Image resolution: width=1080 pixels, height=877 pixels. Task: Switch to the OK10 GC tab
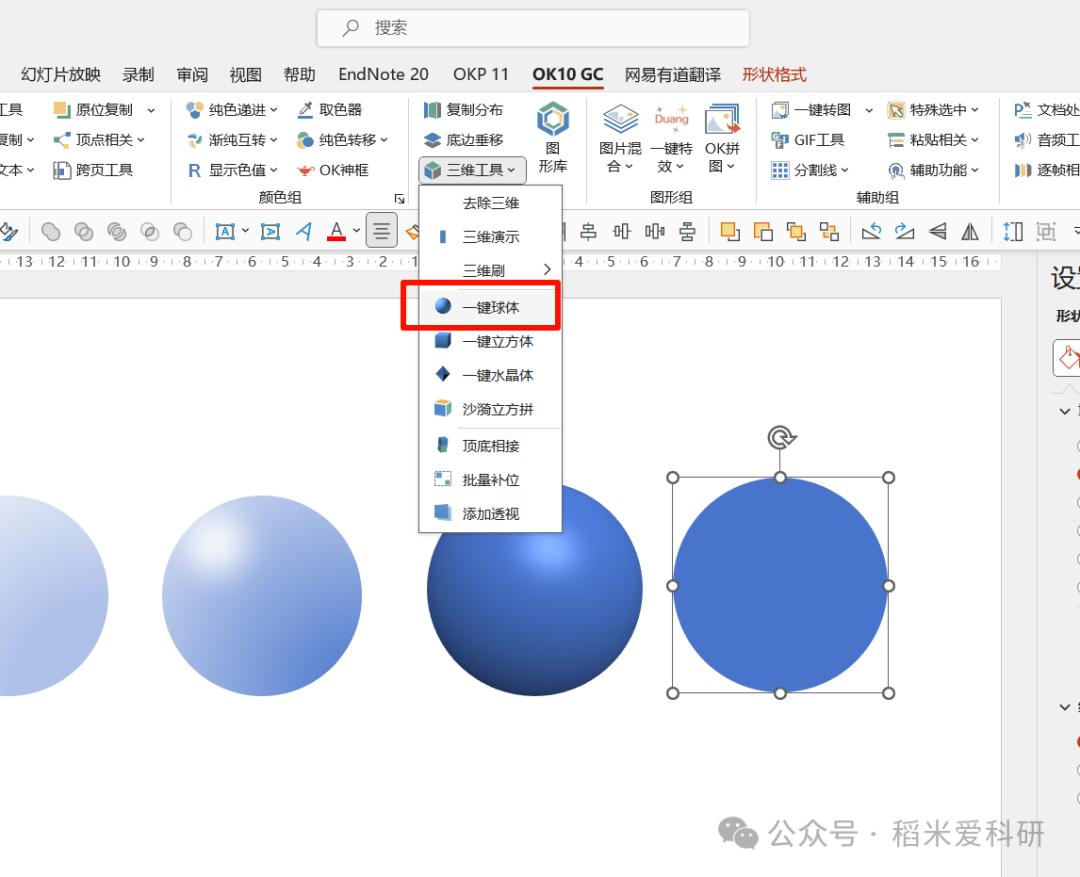pyautogui.click(x=568, y=74)
